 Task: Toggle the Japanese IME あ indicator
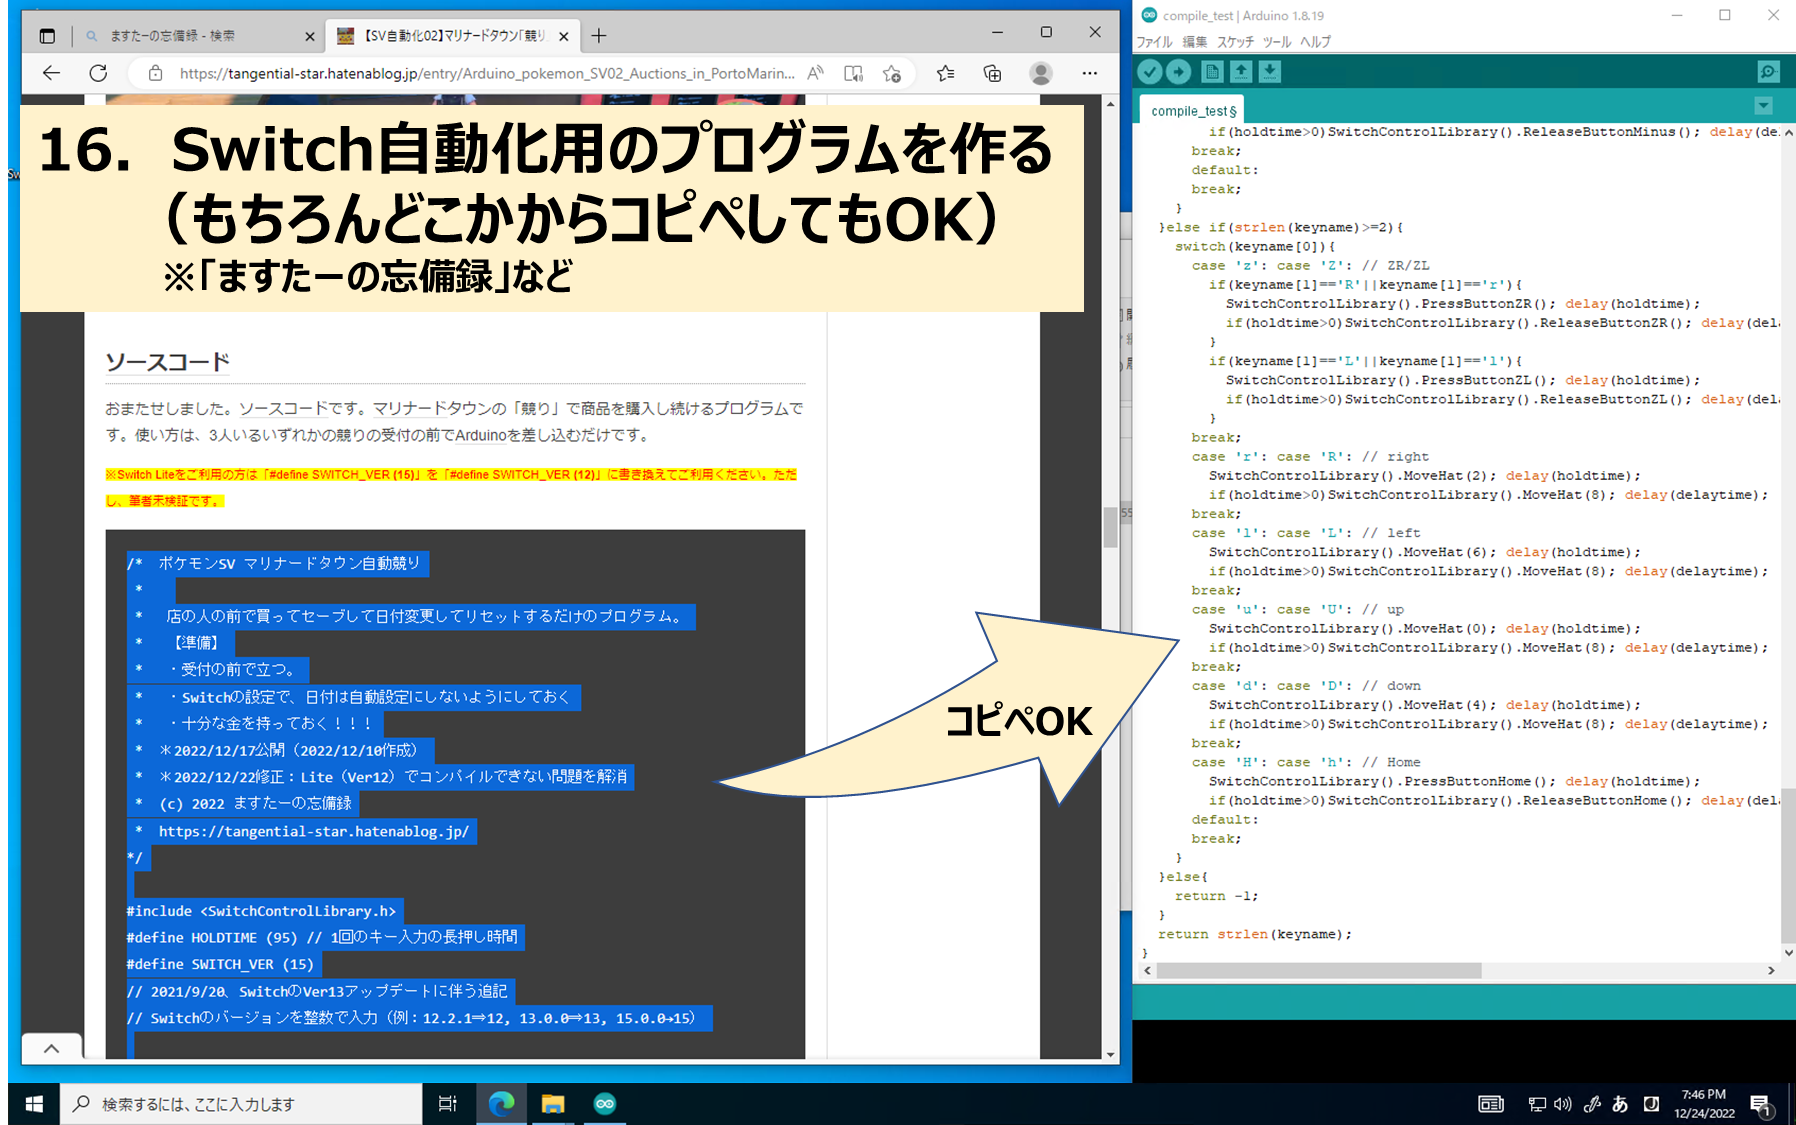(x=1620, y=1104)
